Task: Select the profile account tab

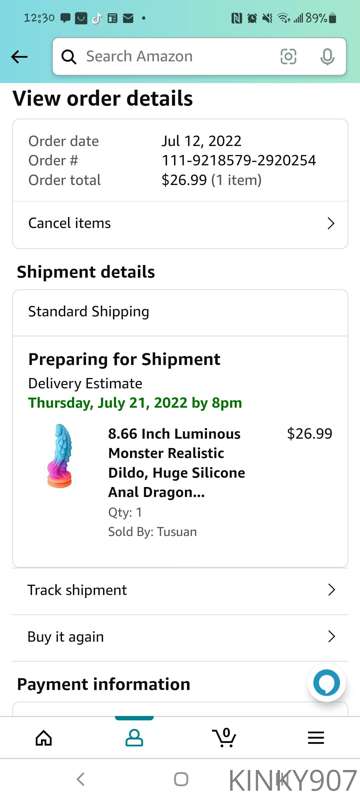Action: (134, 738)
